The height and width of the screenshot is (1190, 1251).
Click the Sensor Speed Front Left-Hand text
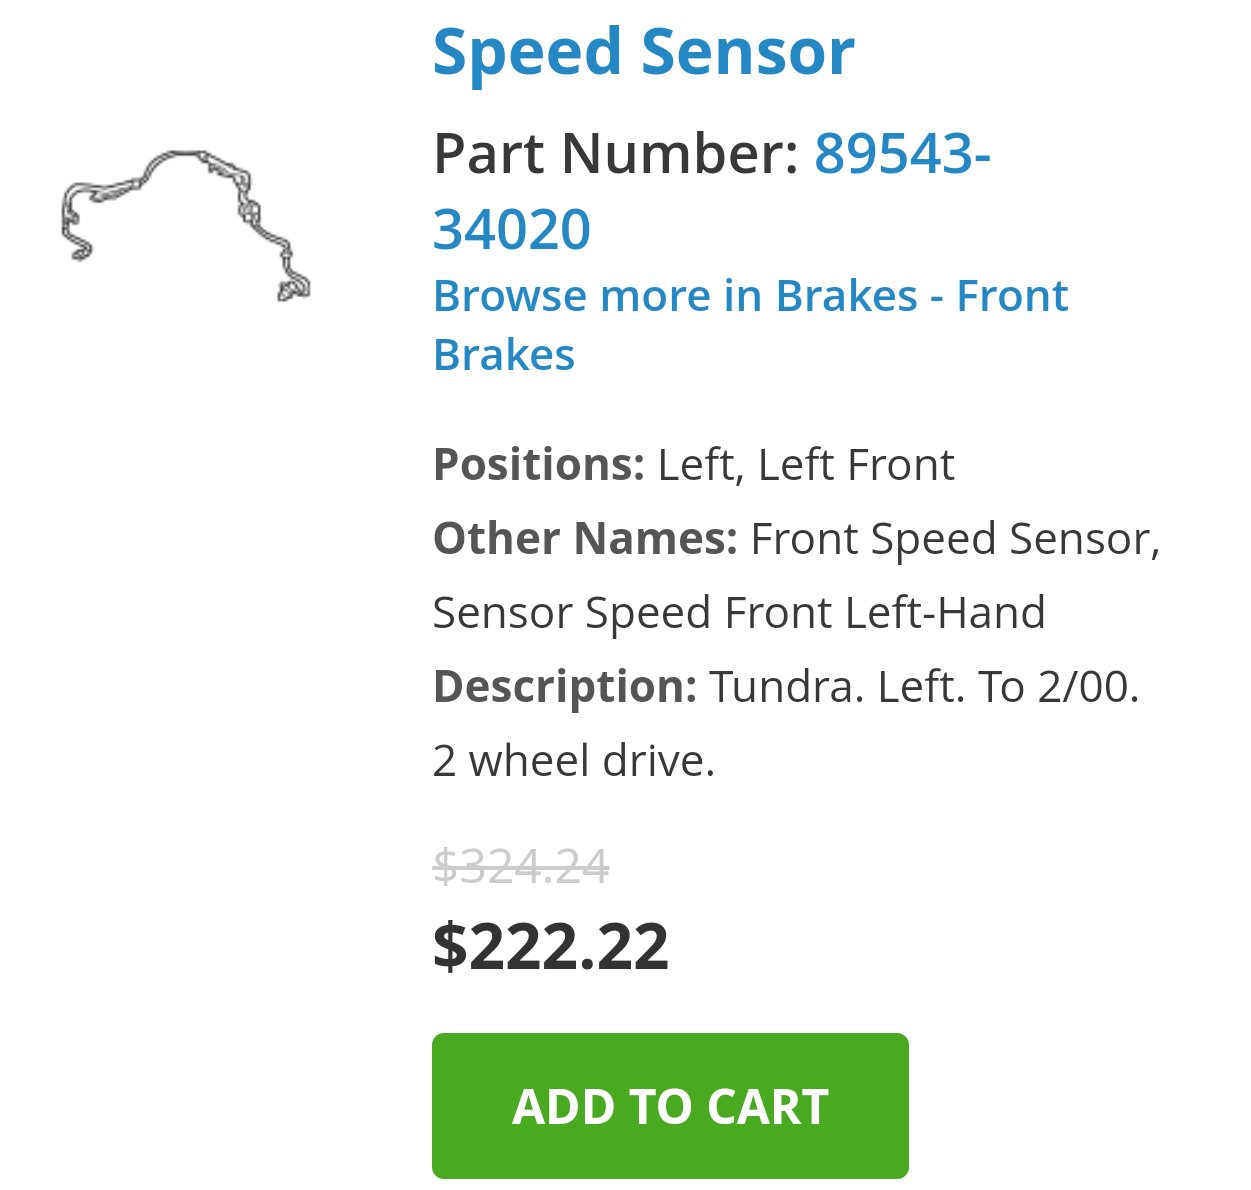coord(739,613)
